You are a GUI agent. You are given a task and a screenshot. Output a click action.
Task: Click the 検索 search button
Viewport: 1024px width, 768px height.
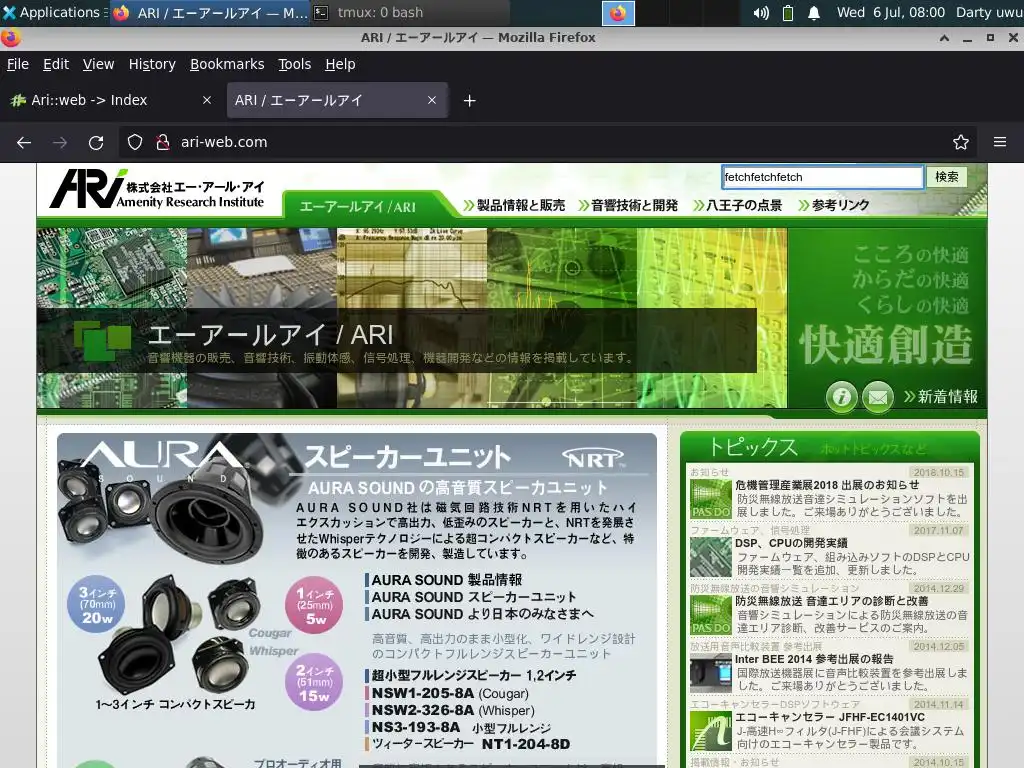946,177
